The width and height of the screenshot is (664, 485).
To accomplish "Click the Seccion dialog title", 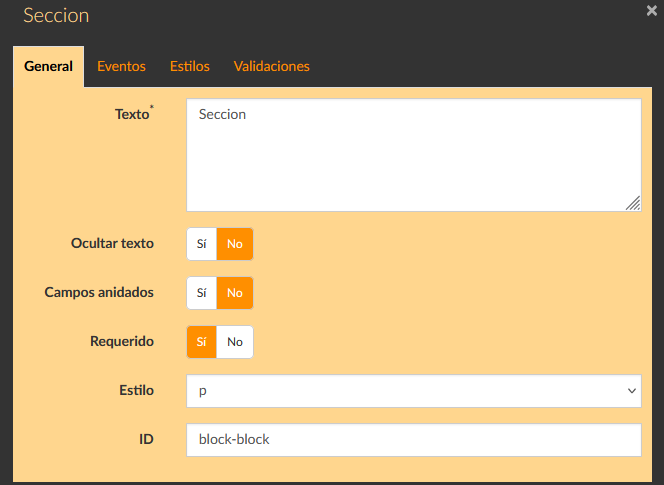I will click(56, 17).
